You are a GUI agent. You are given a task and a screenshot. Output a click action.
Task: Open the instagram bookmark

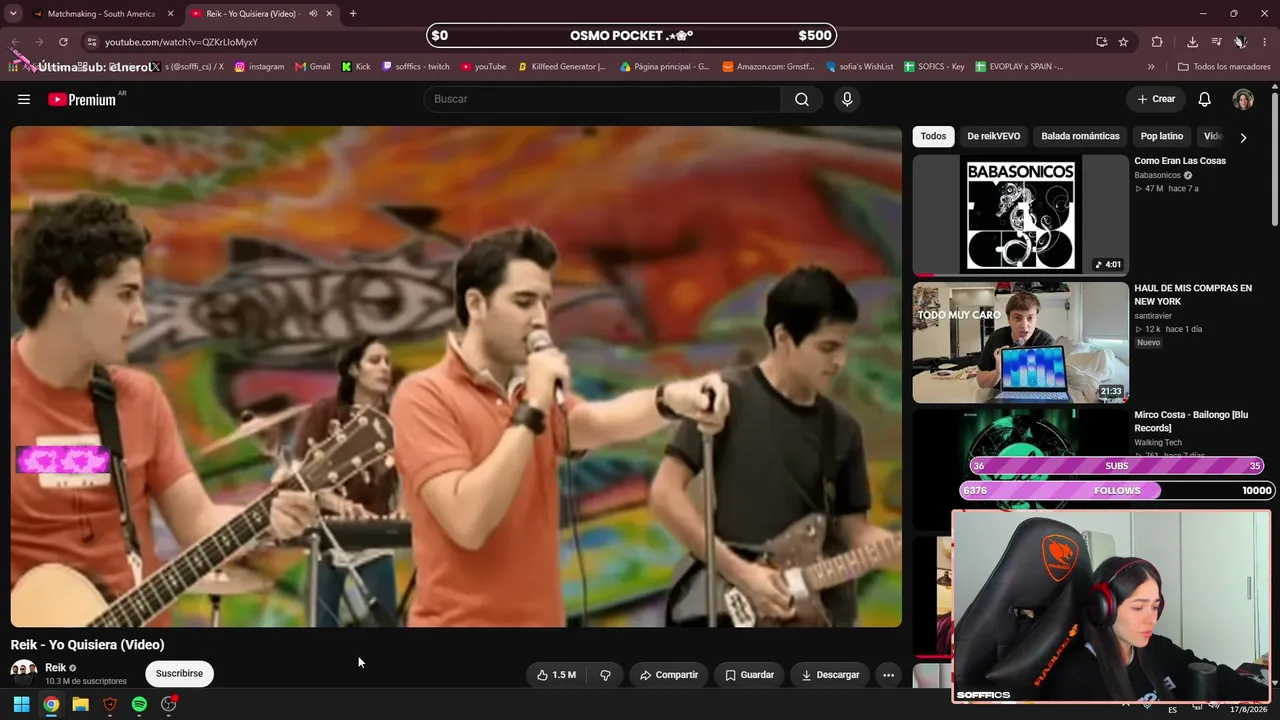(259, 67)
